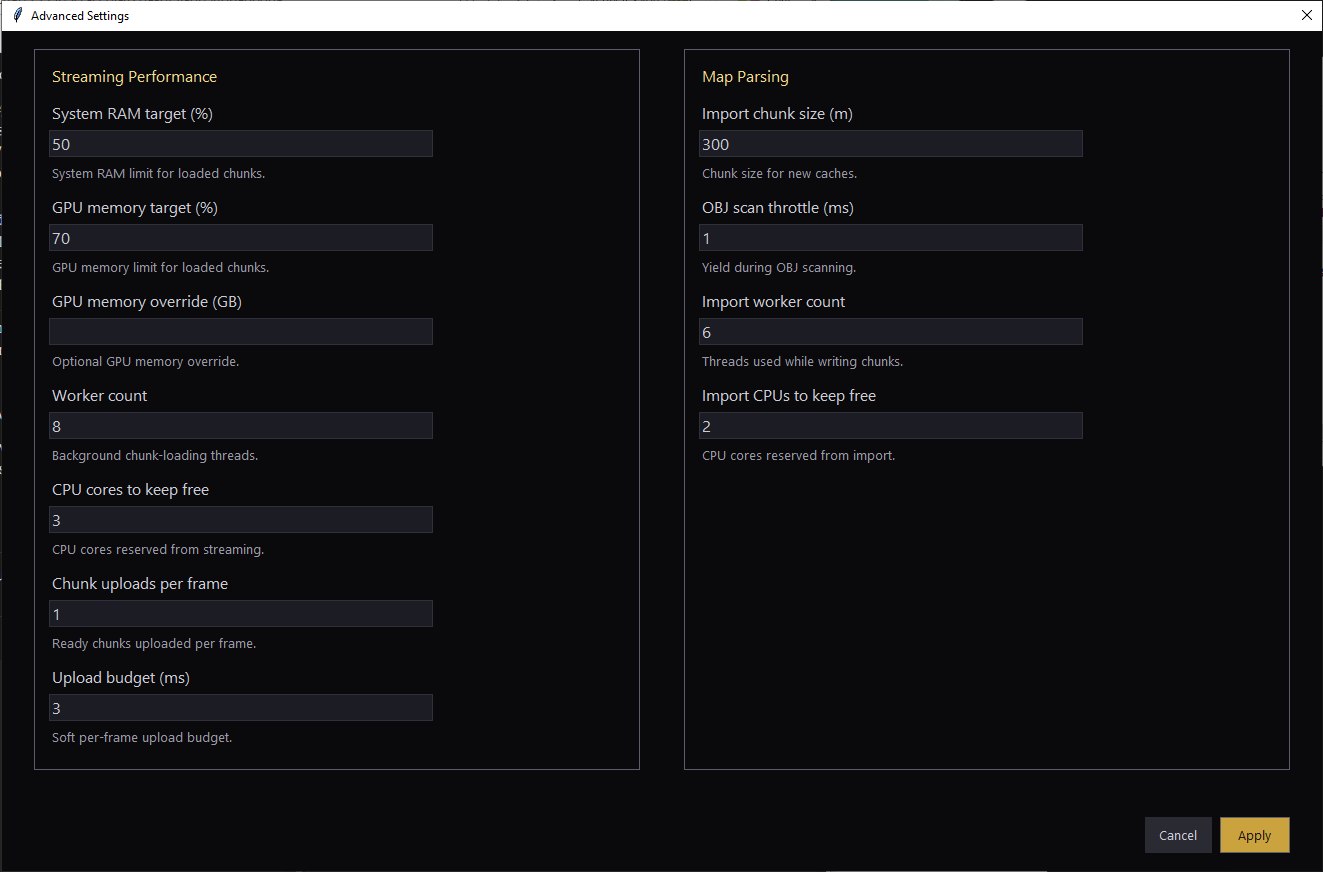Cancel the Advanced Settings dialog
1323x872 pixels.
pos(1178,835)
